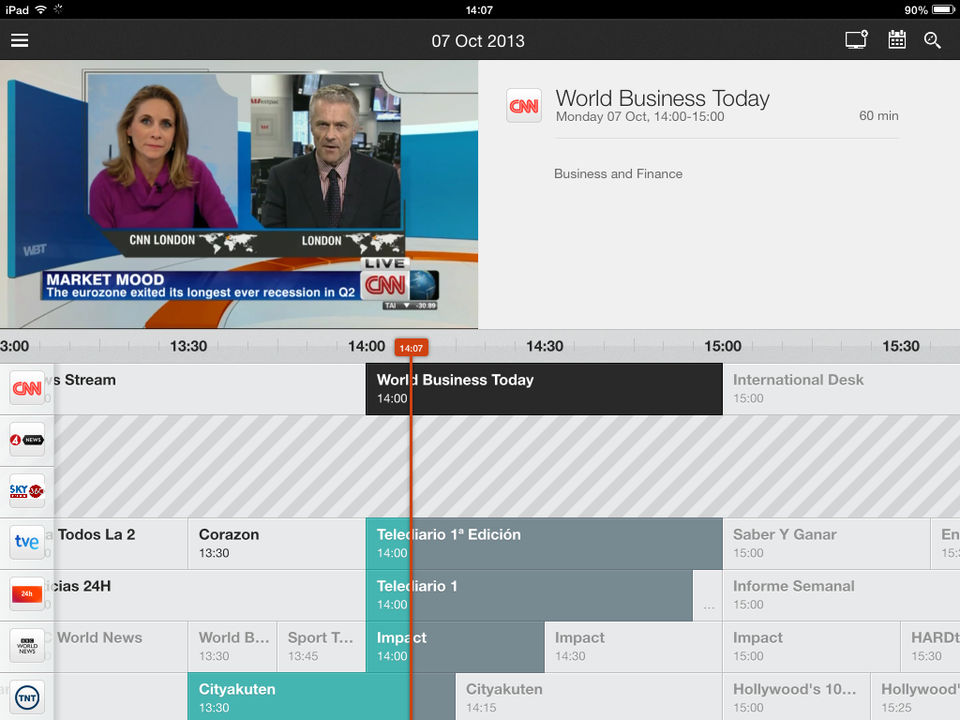The width and height of the screenshot is (960, 720).
Task: Select the tve channel logo
Action: click(x=27, y=542)
